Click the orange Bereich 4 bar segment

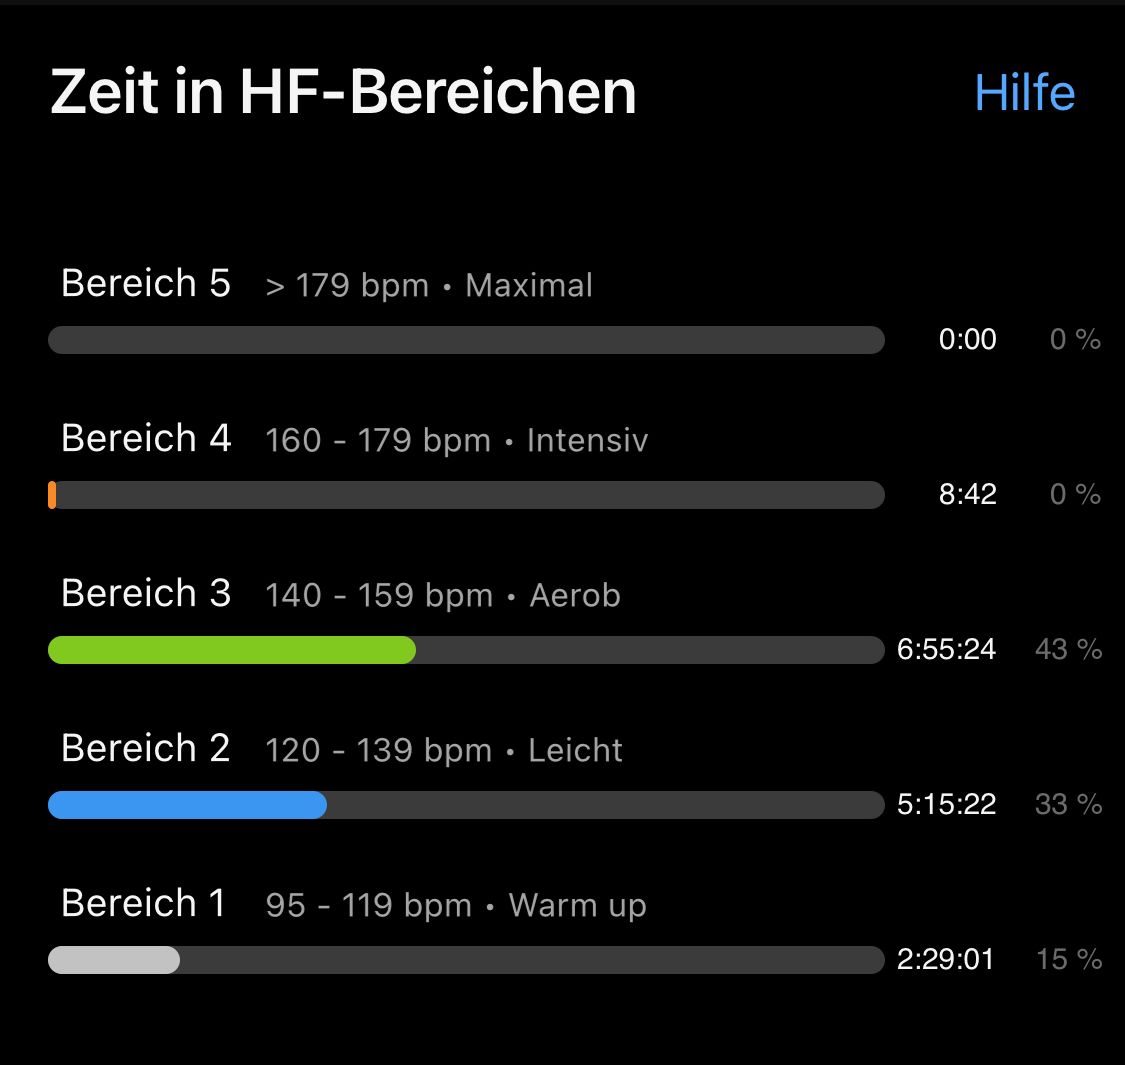52,495
